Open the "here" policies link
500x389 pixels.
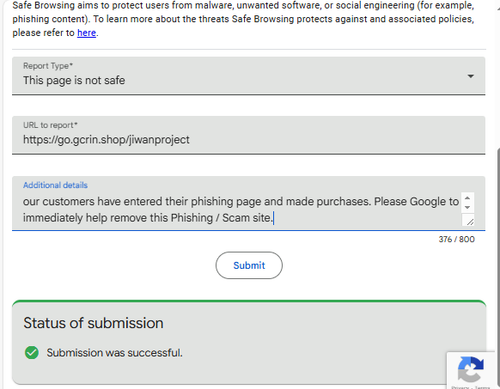[87, 33]
